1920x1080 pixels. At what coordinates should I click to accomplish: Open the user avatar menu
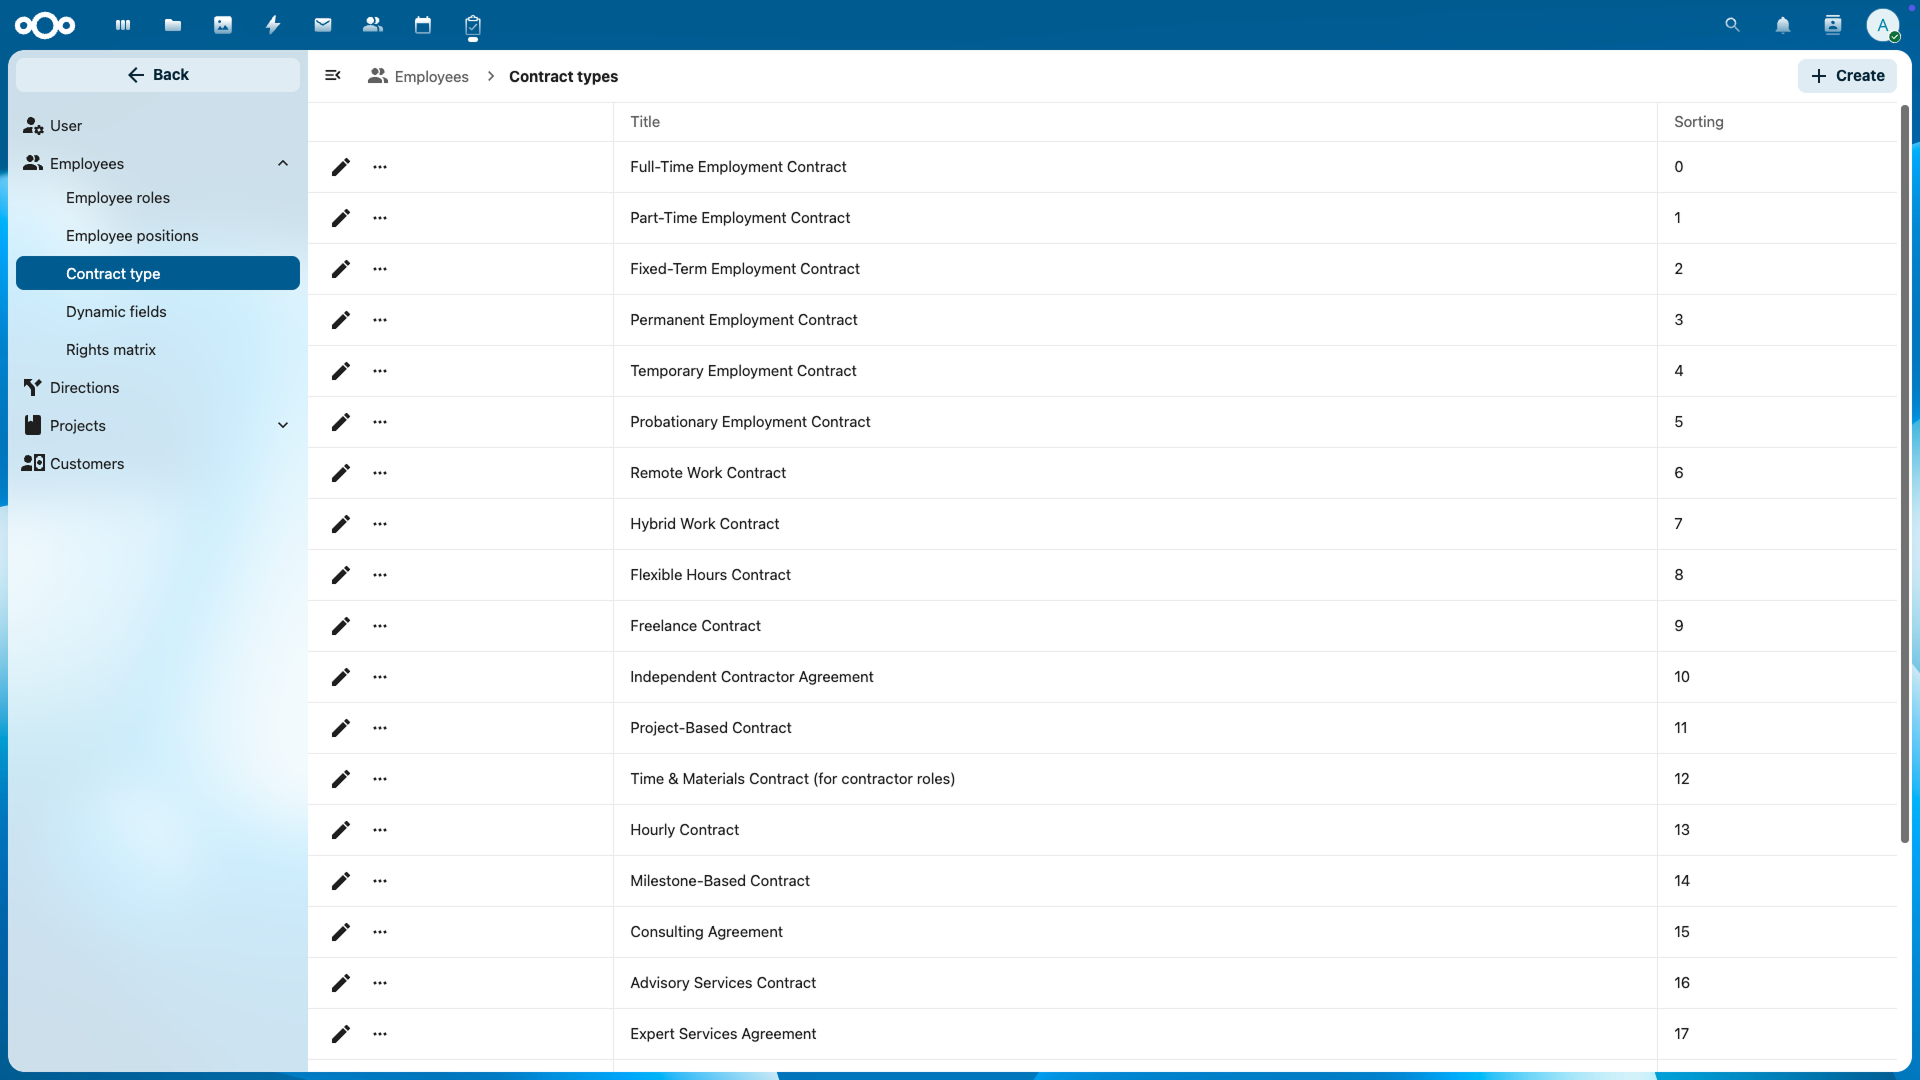[1882, 25]
